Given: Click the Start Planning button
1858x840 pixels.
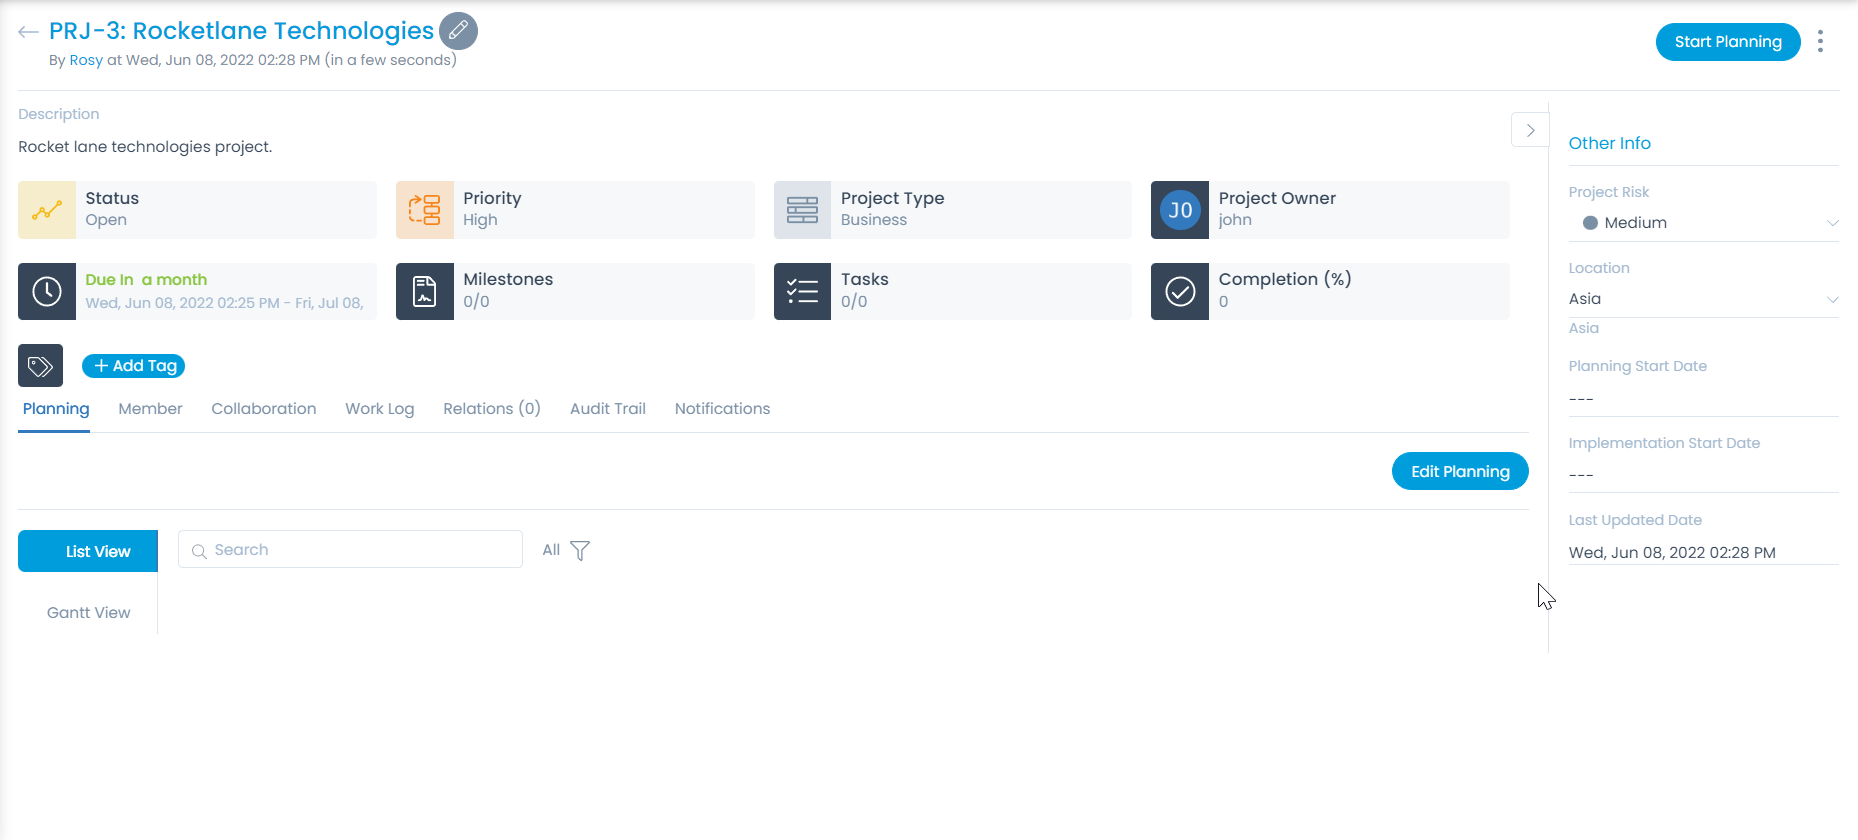Looking at the screenshot, I should pyautogui.click(x=1728, y=42).
